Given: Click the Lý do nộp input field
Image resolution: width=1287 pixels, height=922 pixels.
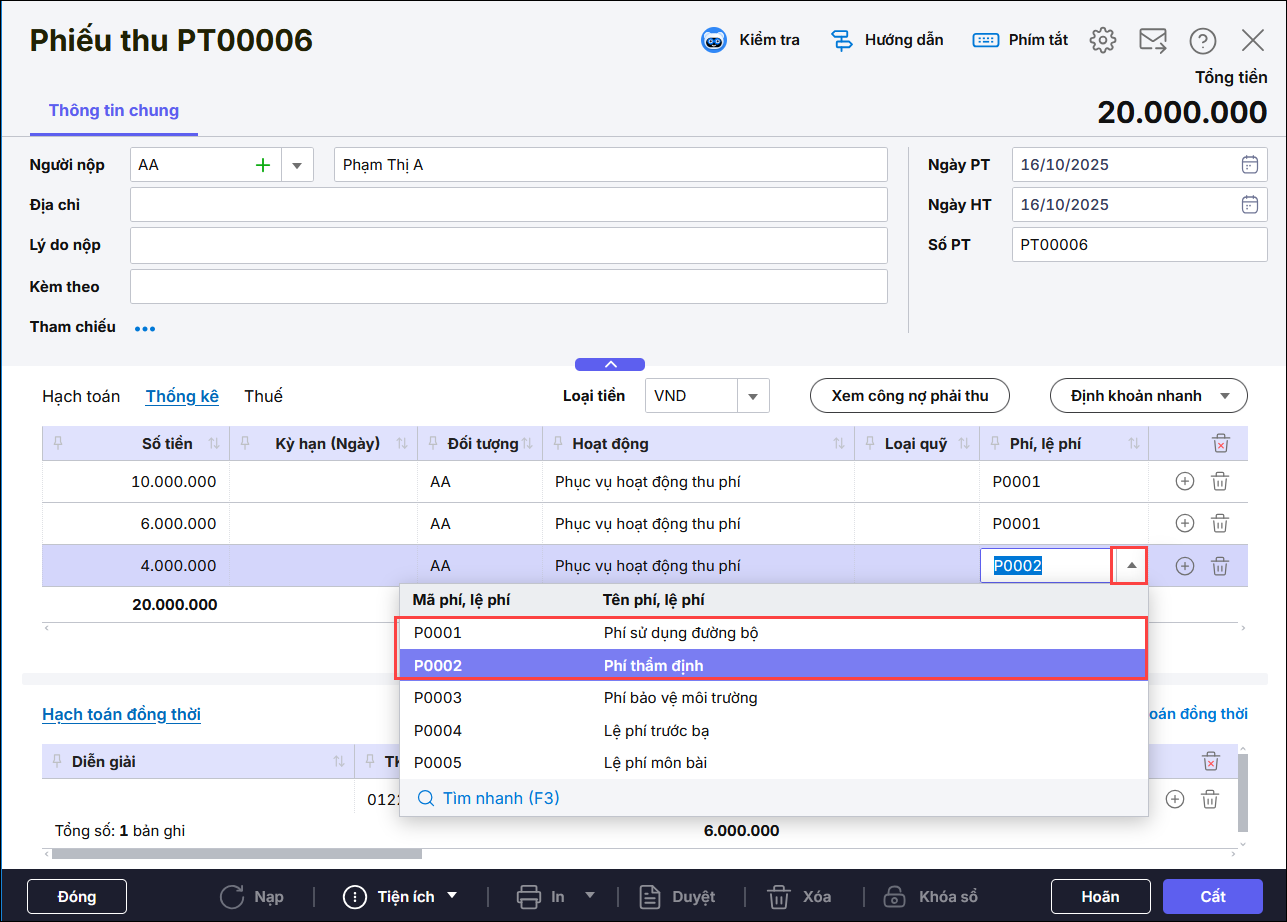Looking at the screenshot, I should tap(508, 245).
